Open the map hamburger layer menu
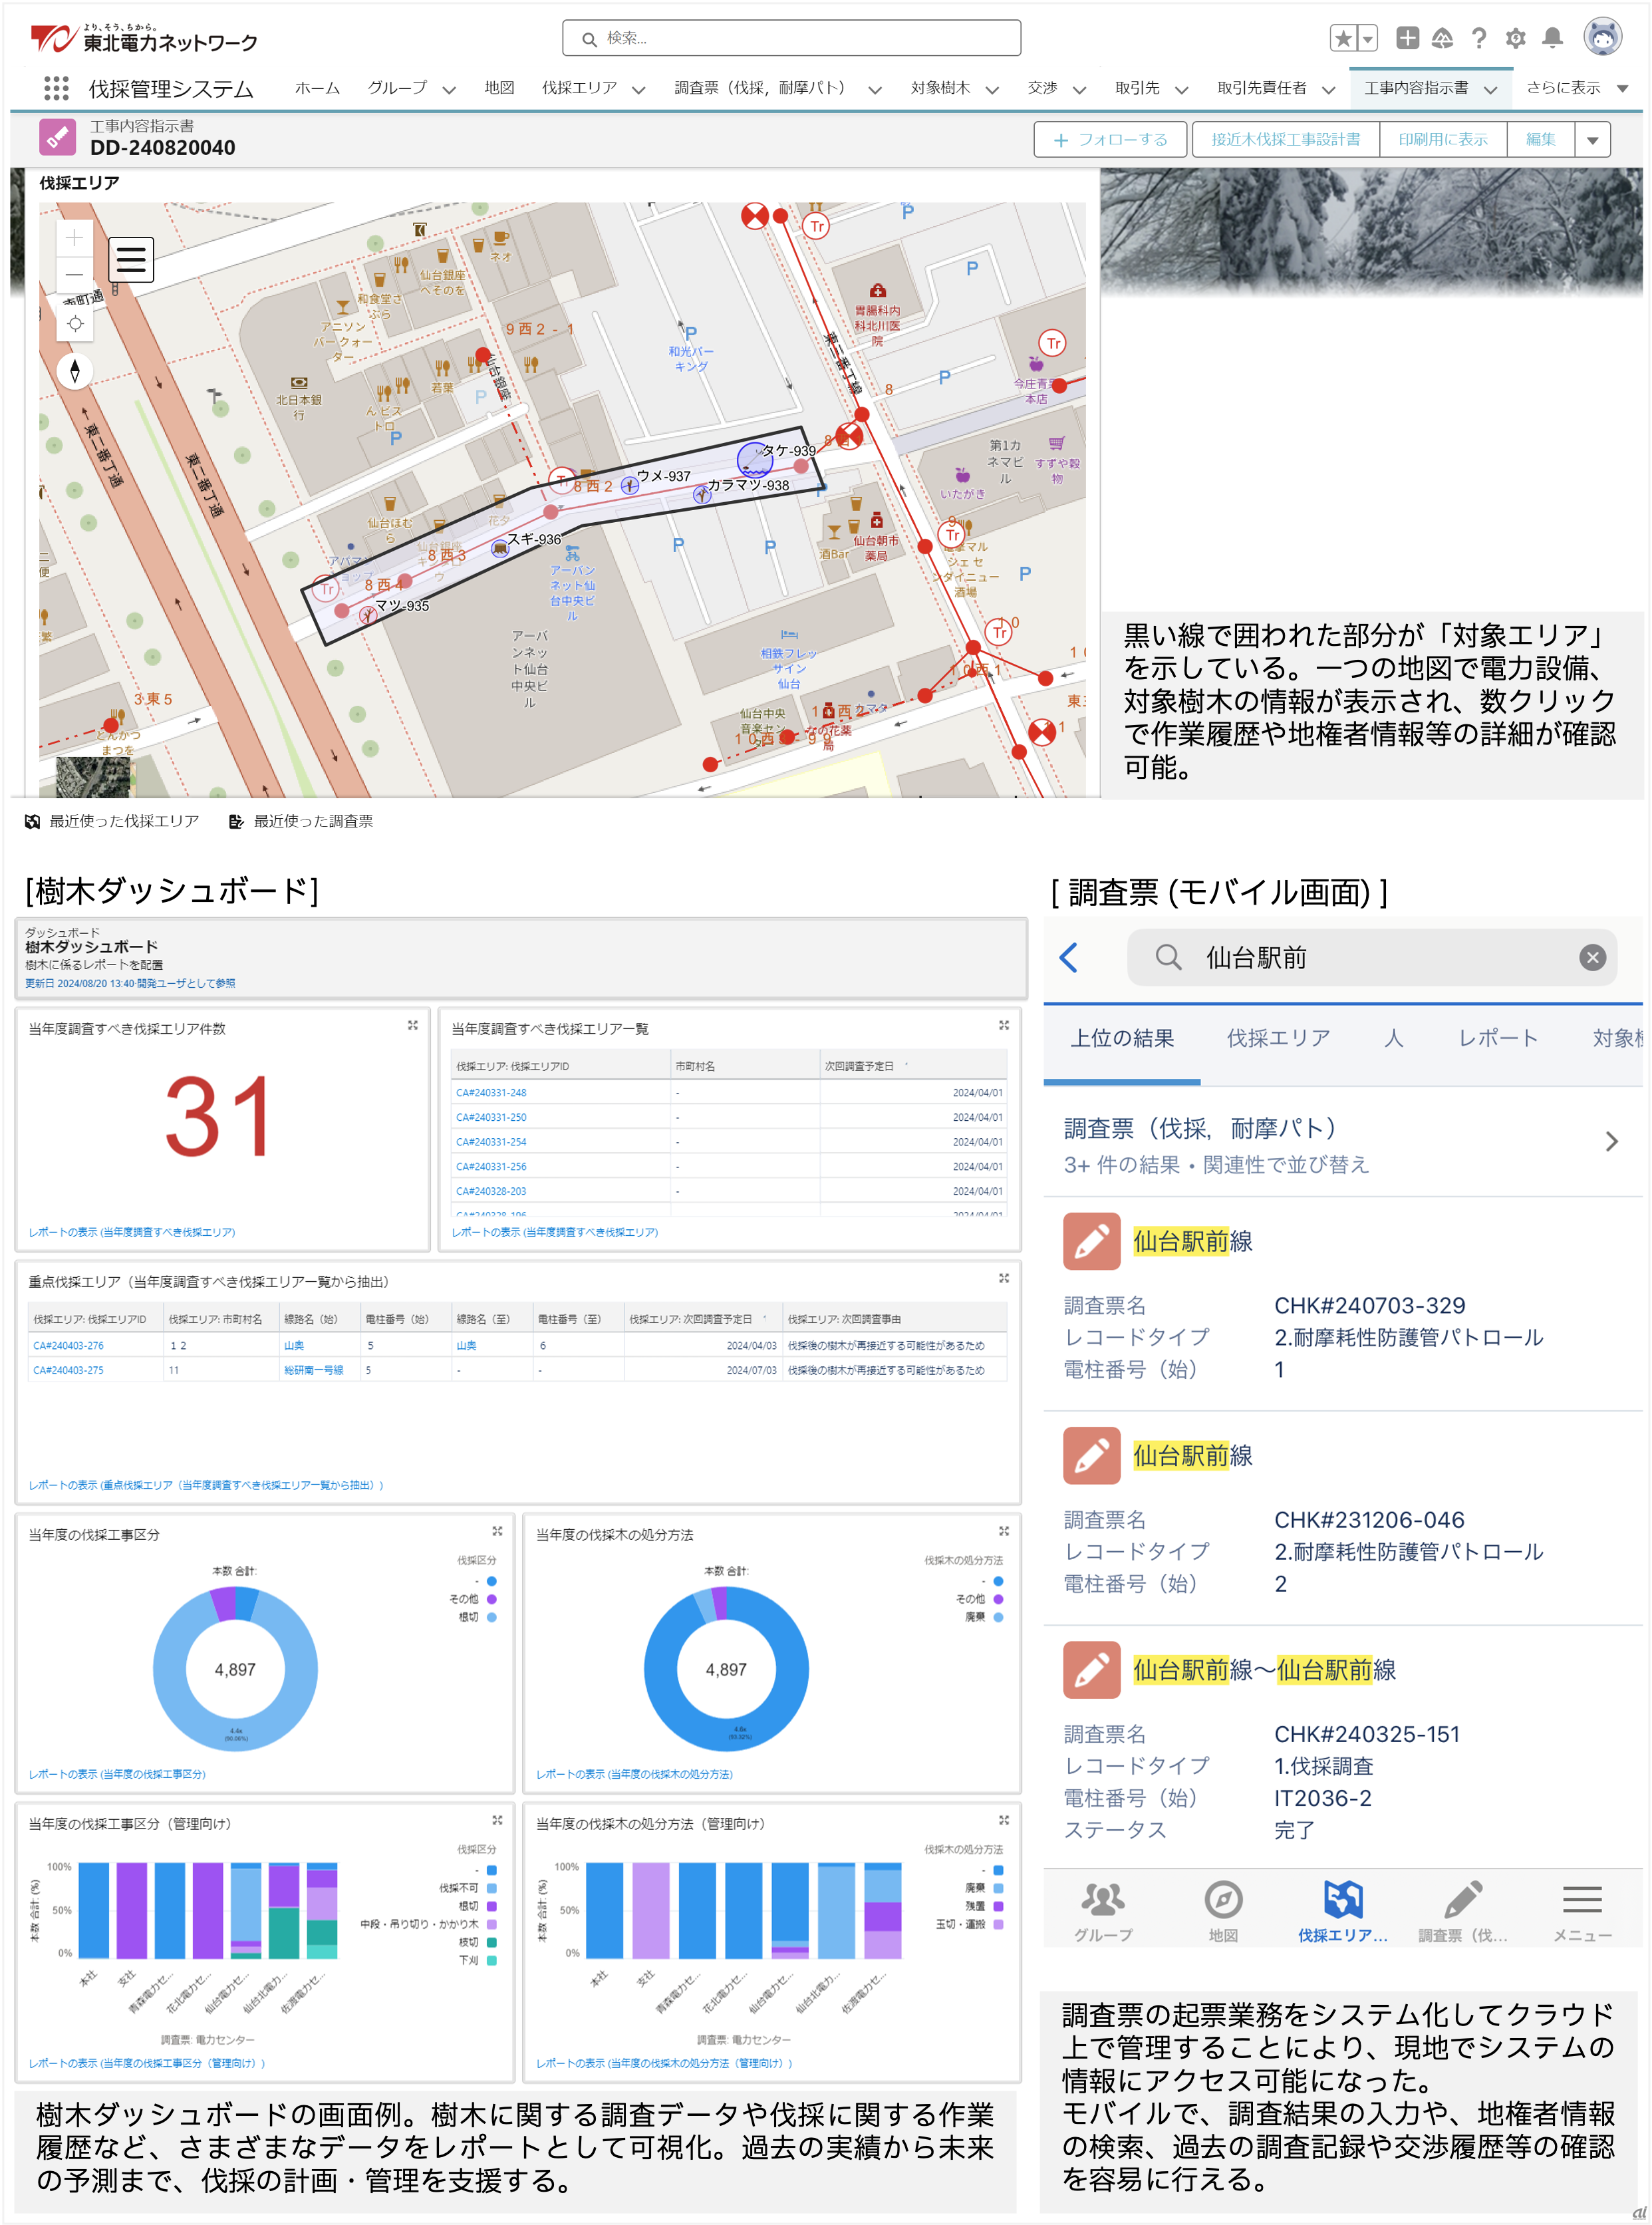 (x=131, y=260)
